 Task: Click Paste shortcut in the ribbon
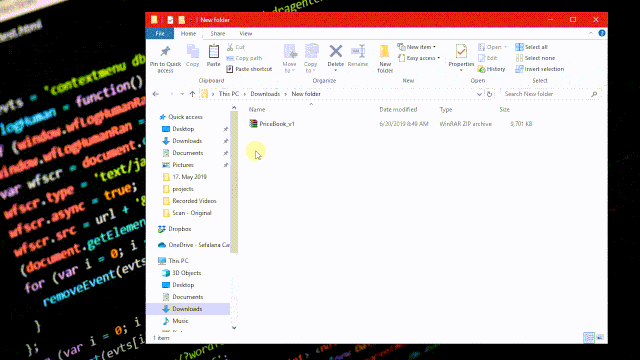(249, 69)
